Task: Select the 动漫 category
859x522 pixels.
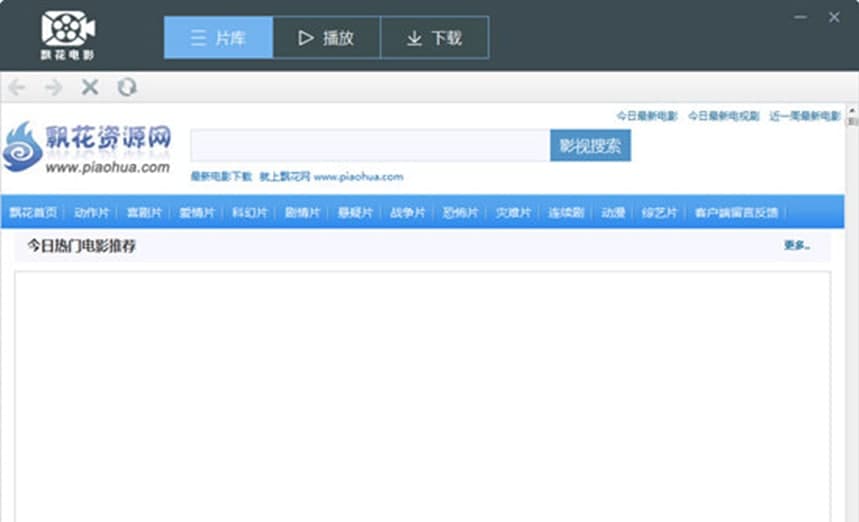Action: (613, 213)
